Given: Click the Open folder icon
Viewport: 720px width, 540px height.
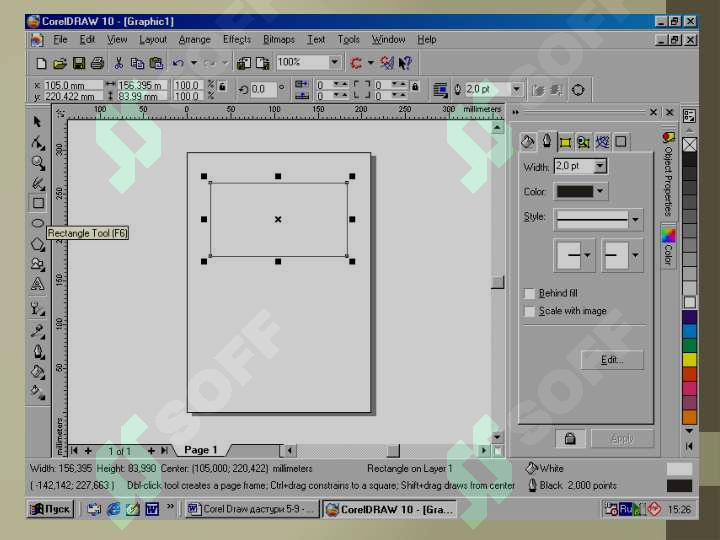Looking at the screenshot, I should tap(60, 63).
